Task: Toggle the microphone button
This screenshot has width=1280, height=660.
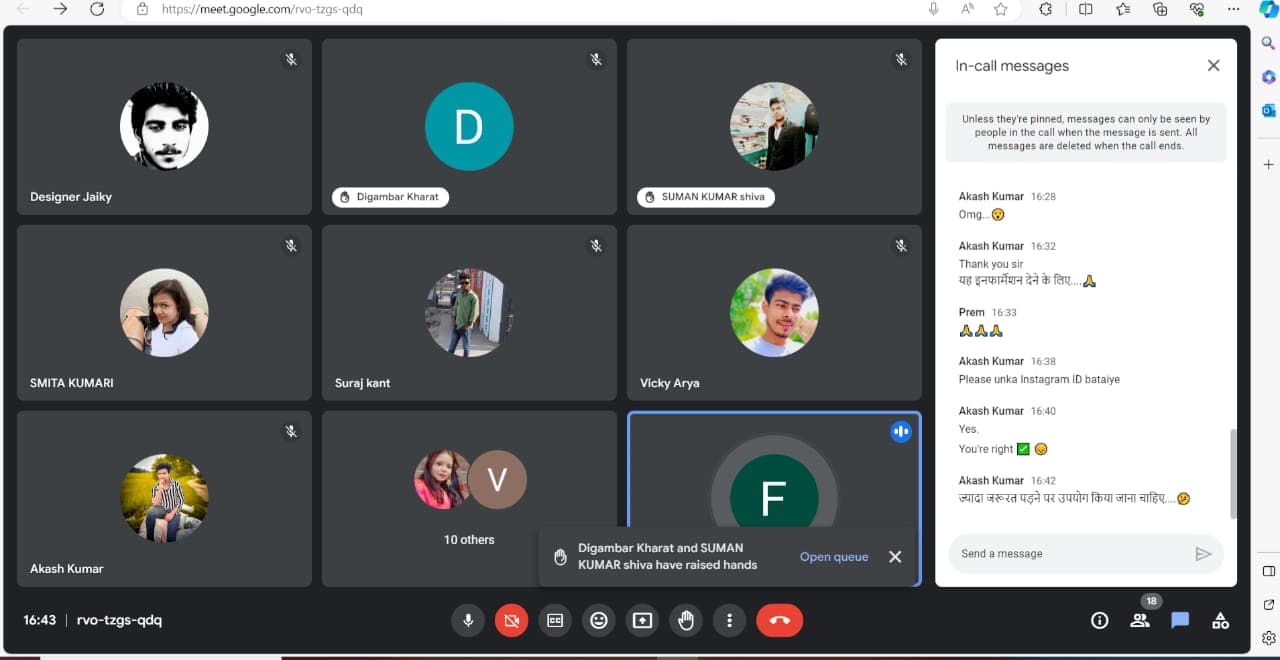Action: point(467,620)
